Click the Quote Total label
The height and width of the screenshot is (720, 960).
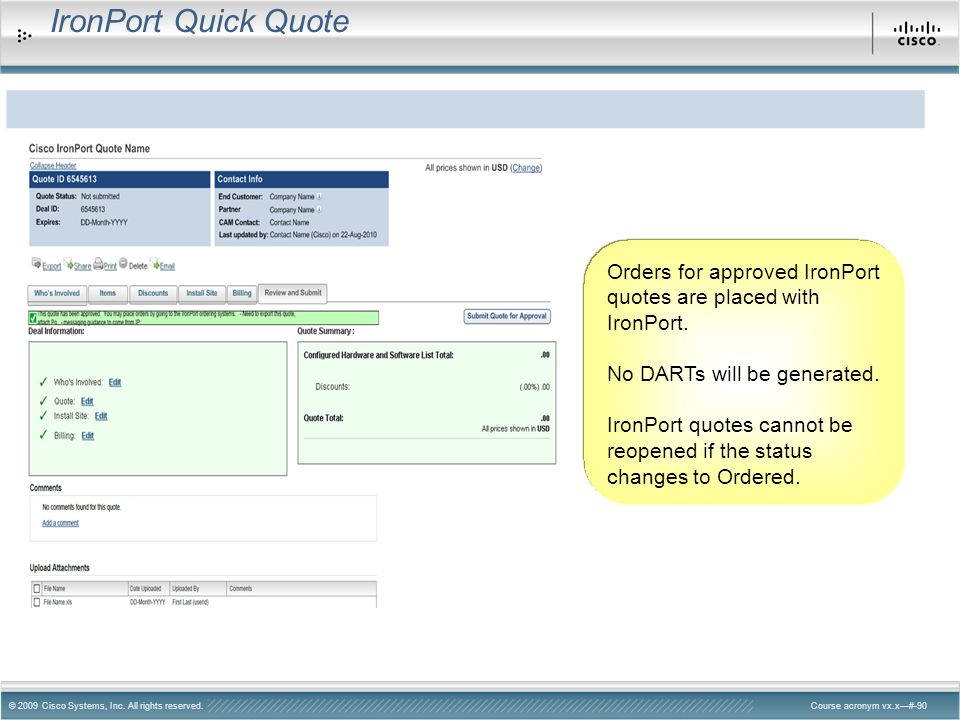click(323, 418)
